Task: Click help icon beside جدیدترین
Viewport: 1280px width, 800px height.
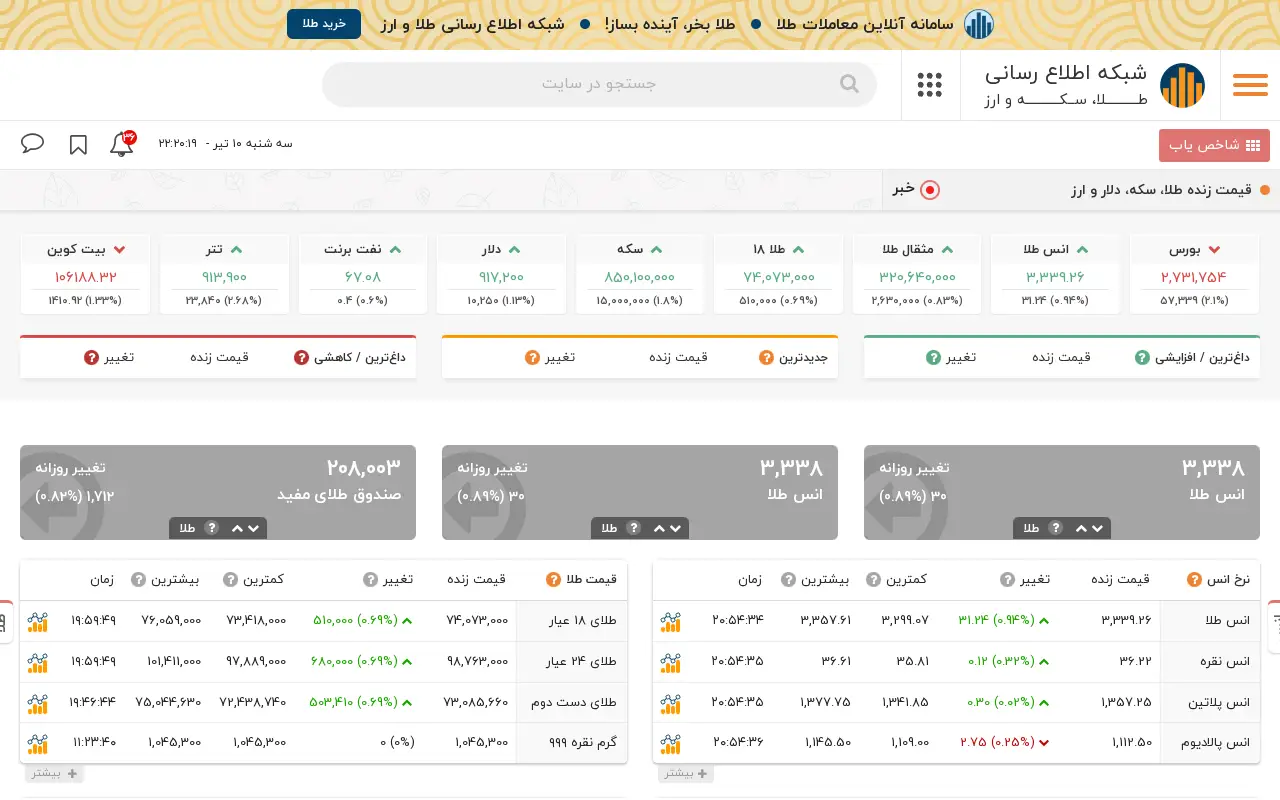Action: pos(767,357)
